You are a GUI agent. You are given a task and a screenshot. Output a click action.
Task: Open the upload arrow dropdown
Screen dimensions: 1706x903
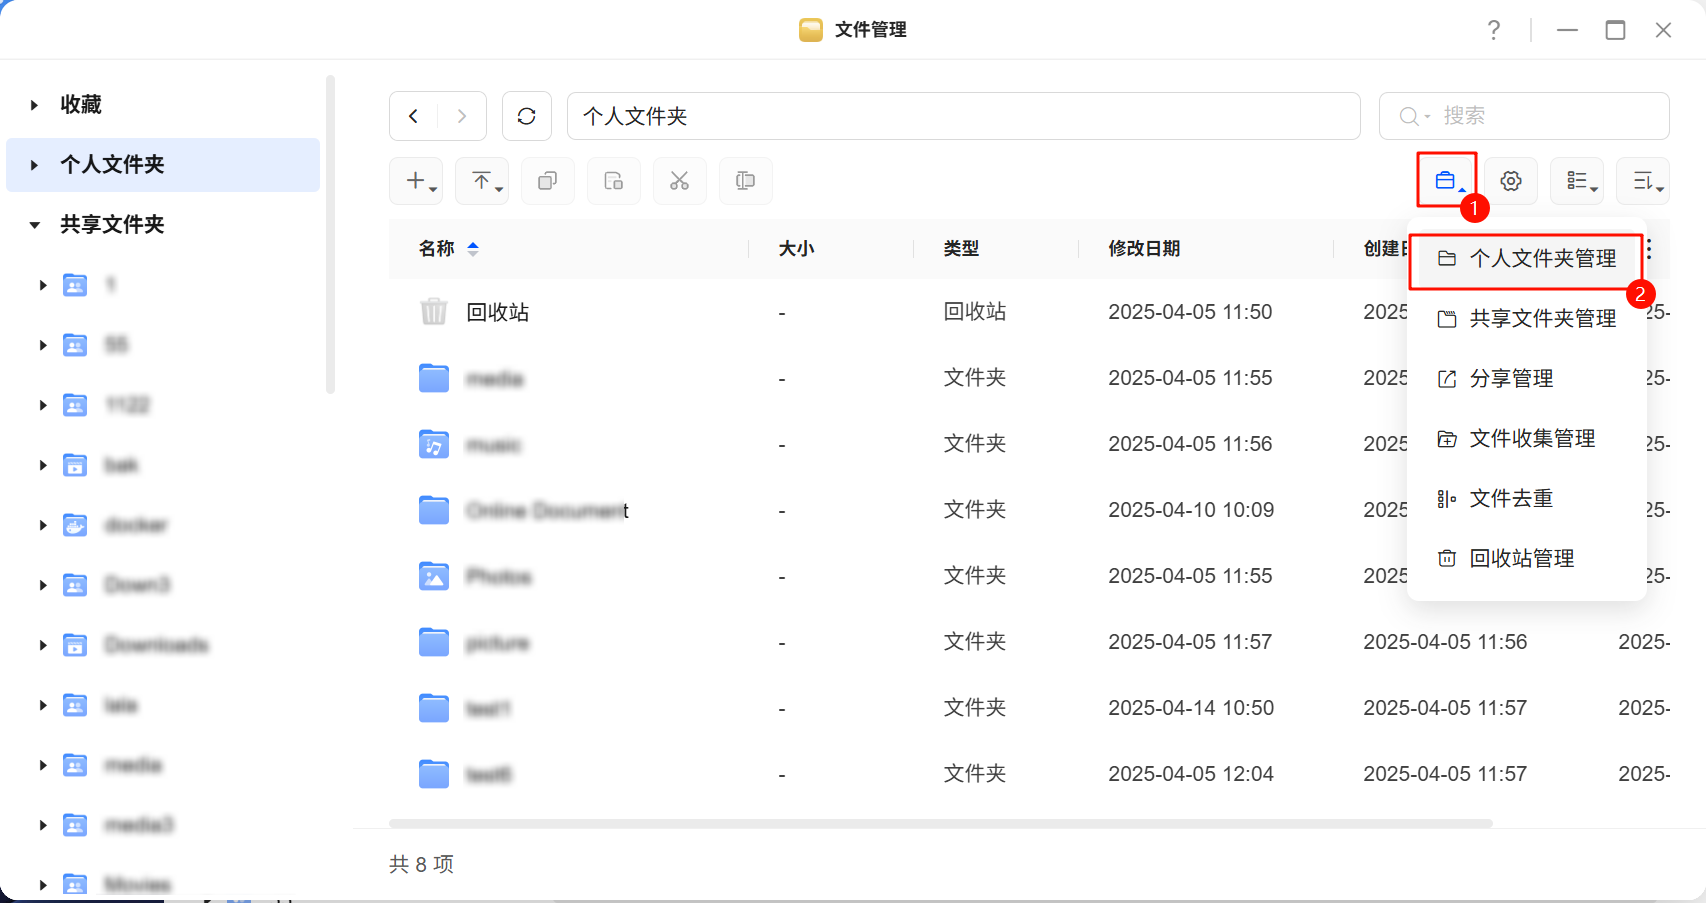[x=487, y=181]
